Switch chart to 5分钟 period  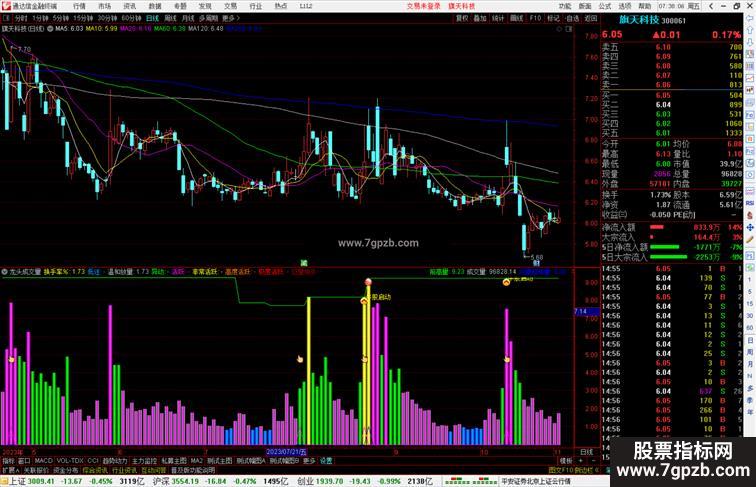pyautogui.click(x=61, y=18)
